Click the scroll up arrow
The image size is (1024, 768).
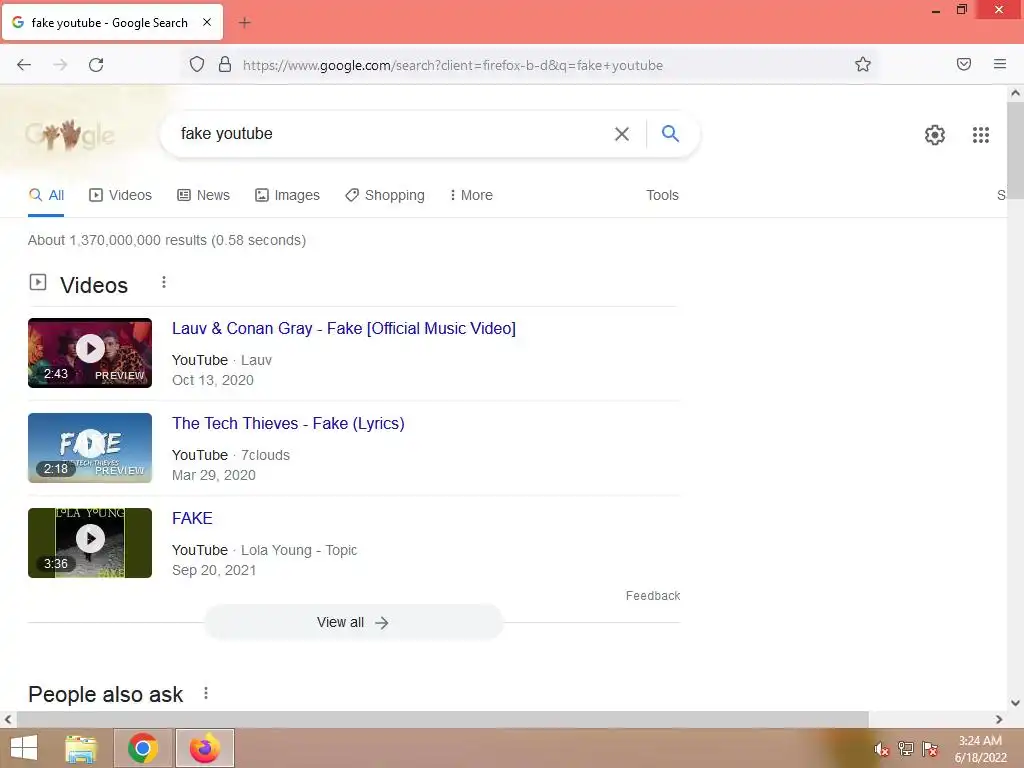[x=1015, y=93]
